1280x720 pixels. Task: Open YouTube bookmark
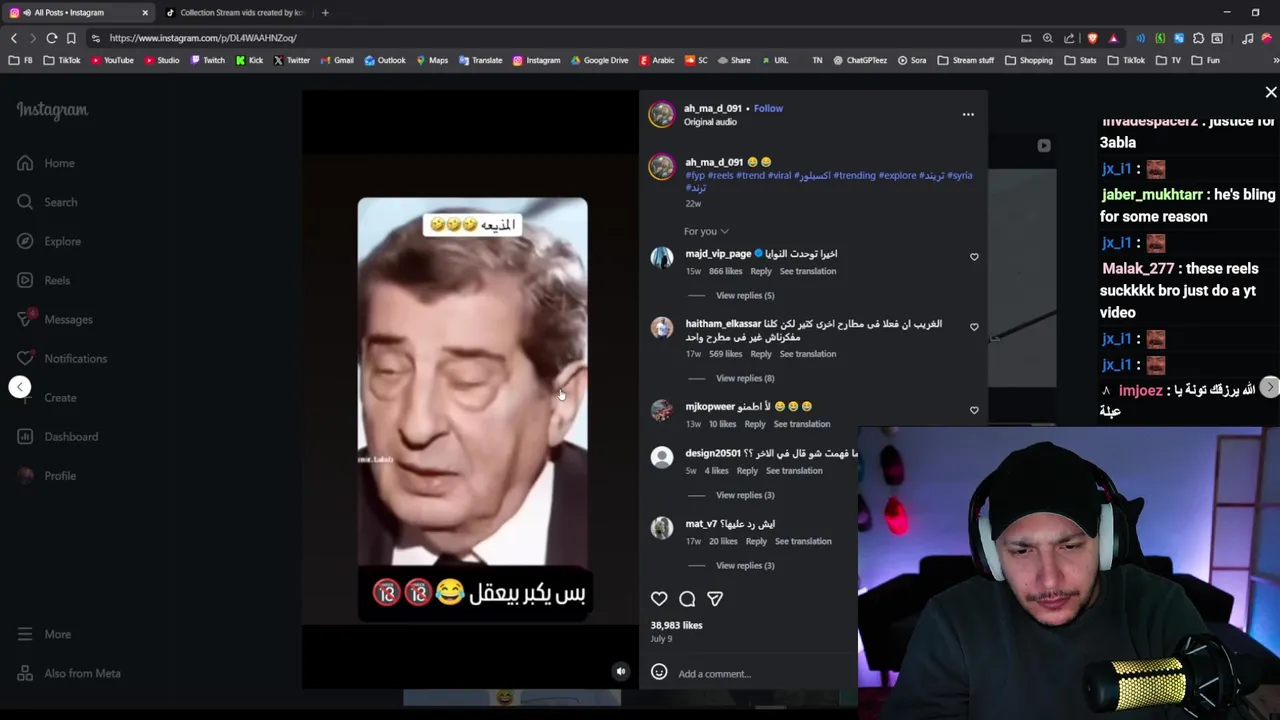pyautogui.click(x=112, y=60)
